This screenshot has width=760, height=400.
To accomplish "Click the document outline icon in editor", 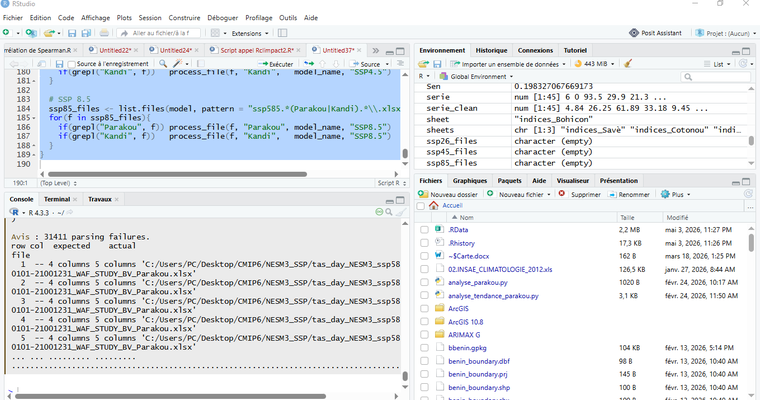I will coord(400,64).
